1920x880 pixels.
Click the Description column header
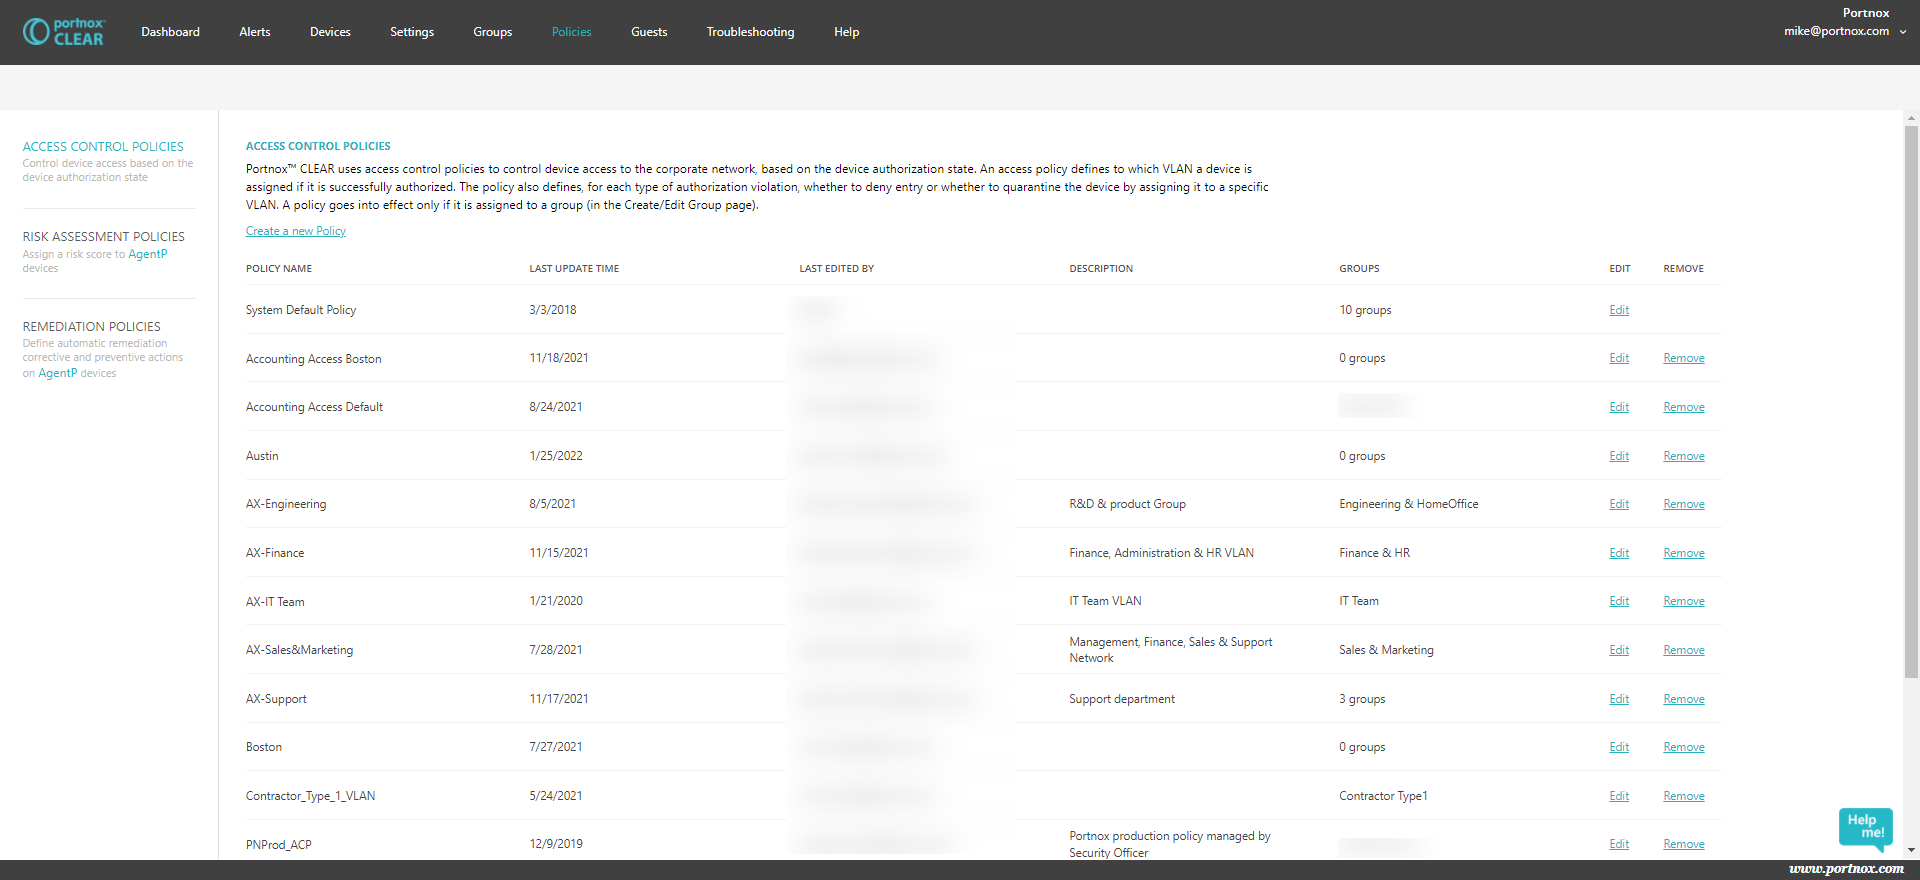[x=1101, y=269]
